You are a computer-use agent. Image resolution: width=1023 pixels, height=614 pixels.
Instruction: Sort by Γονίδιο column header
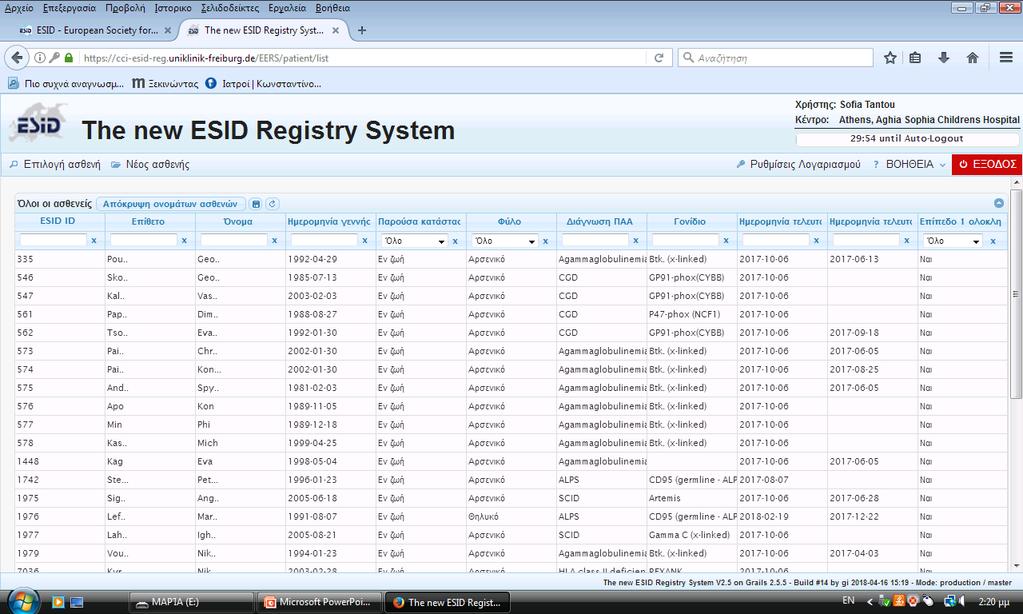pyautogui.click(x=690, y=221)
